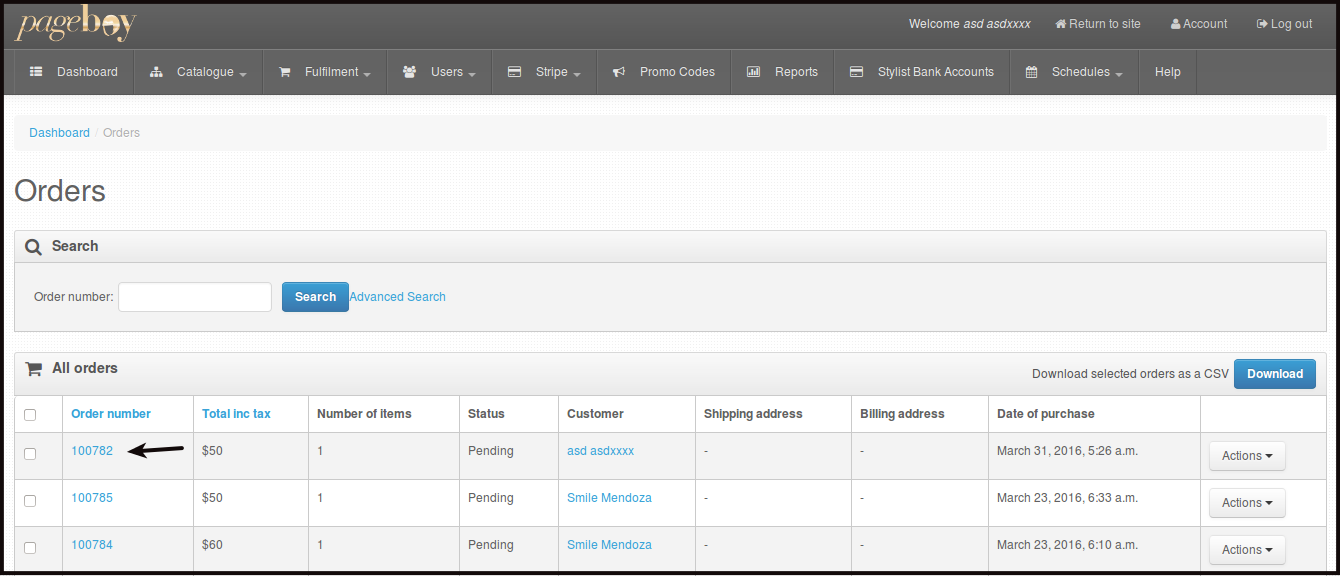Image resolution: width=1340 pixels, height=576 pixels.
Task: Click the Promo Codes megaphone icon
Action: [x=619, y=72]
